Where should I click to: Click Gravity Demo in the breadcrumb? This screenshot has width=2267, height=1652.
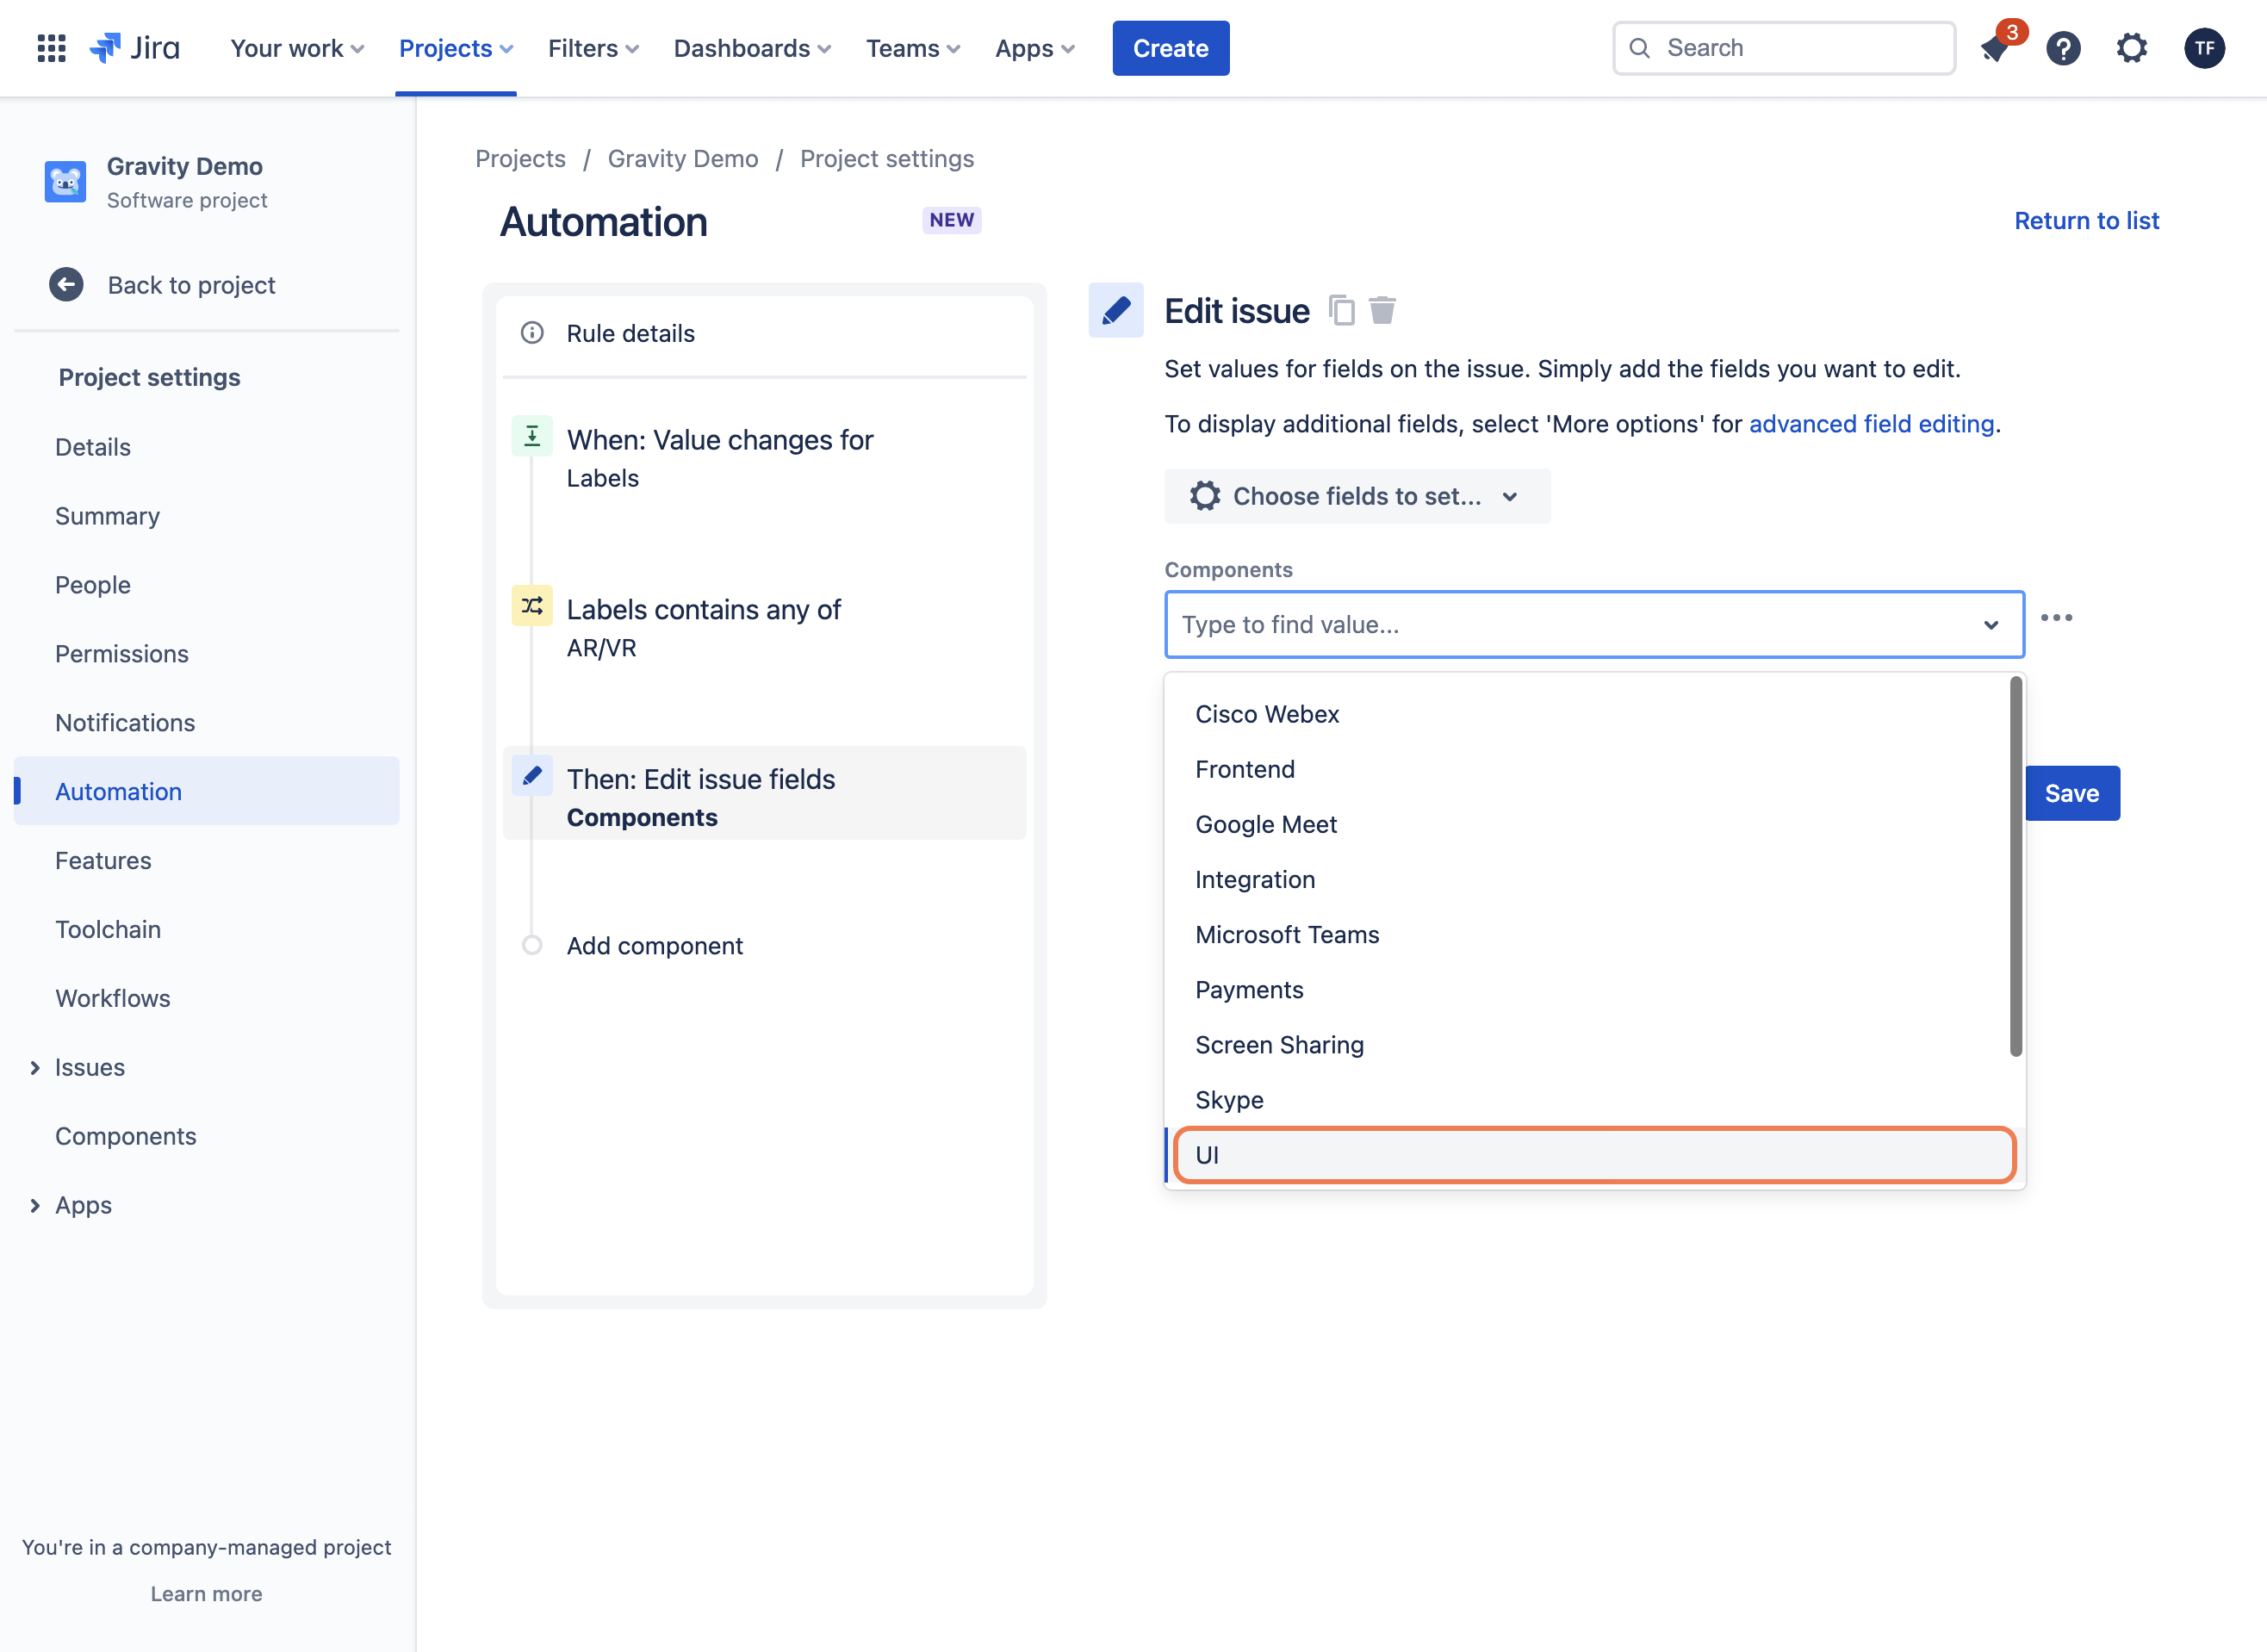coord(683,159)
